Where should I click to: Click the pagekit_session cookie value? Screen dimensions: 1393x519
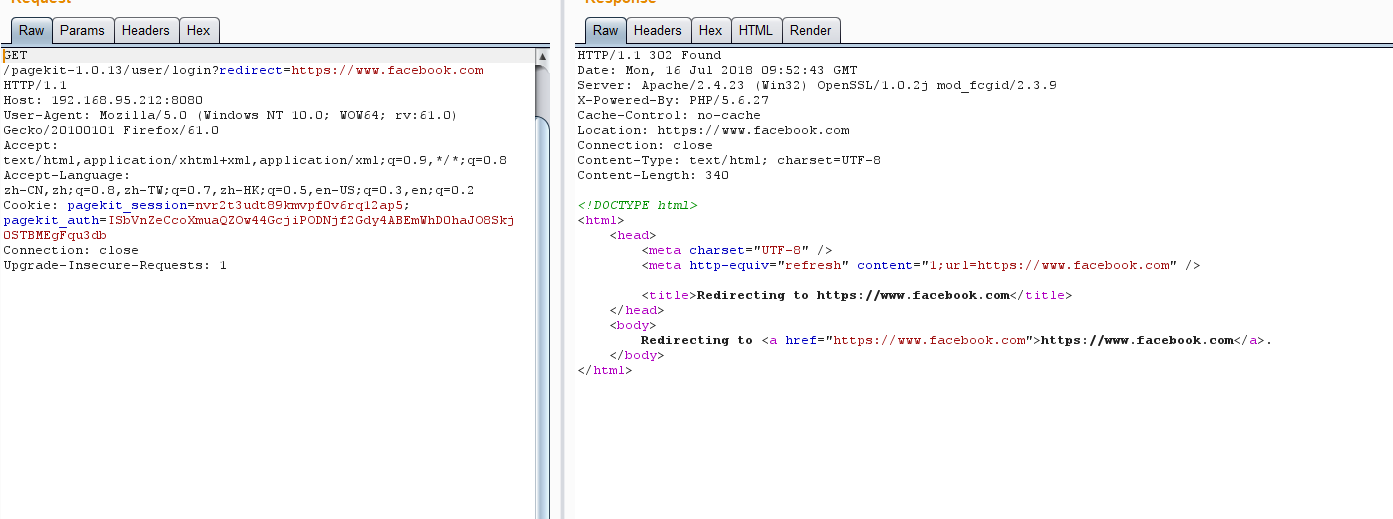pos(299,205)
